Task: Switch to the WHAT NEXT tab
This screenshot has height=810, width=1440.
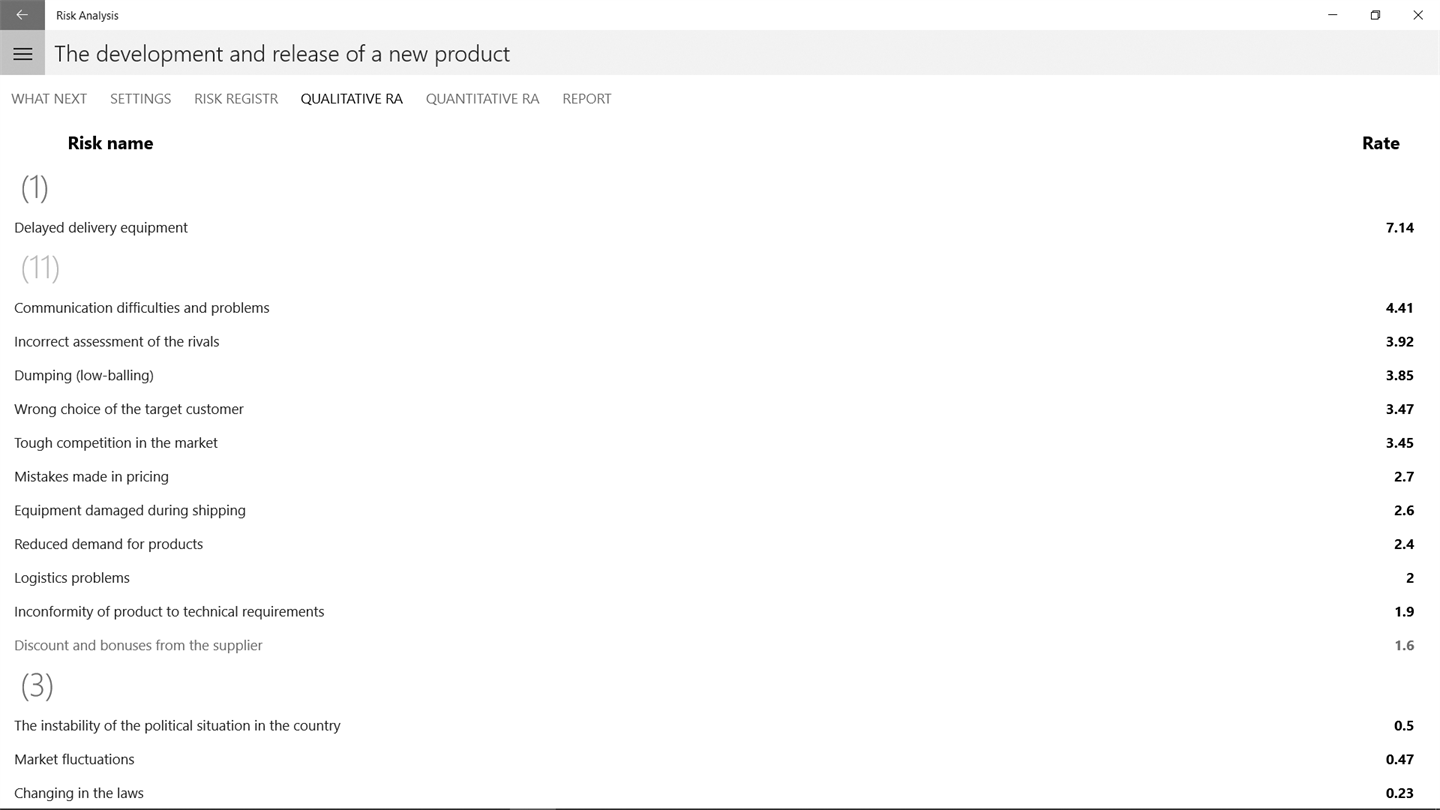Action: (49, 99)
